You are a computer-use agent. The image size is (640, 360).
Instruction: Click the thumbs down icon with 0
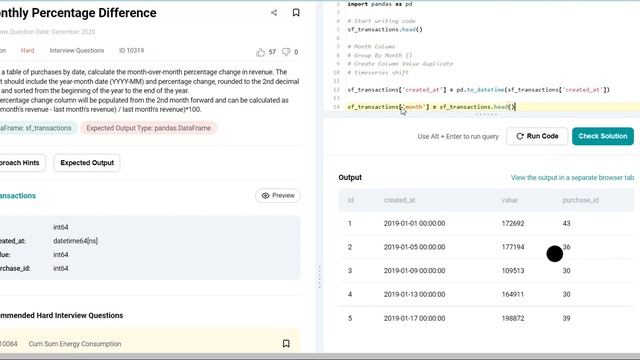click(x=286, y=52)
